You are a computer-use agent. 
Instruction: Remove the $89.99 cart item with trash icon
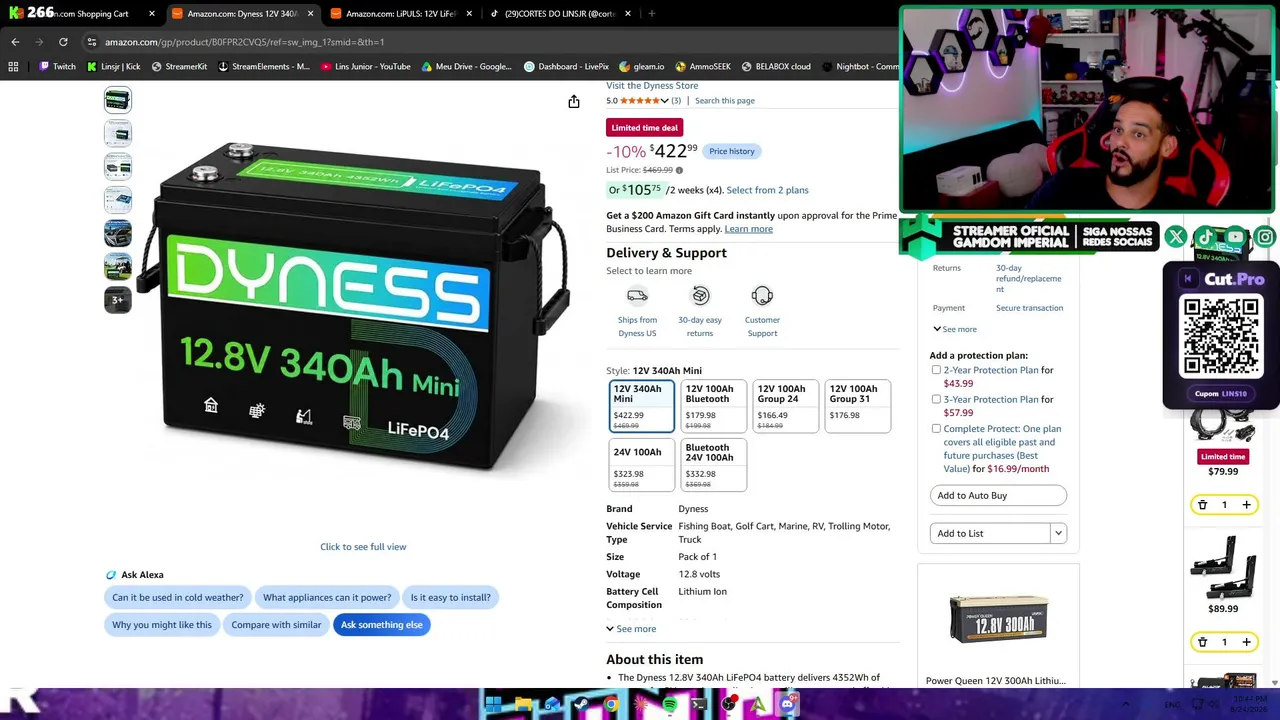tap(1202, 642)
